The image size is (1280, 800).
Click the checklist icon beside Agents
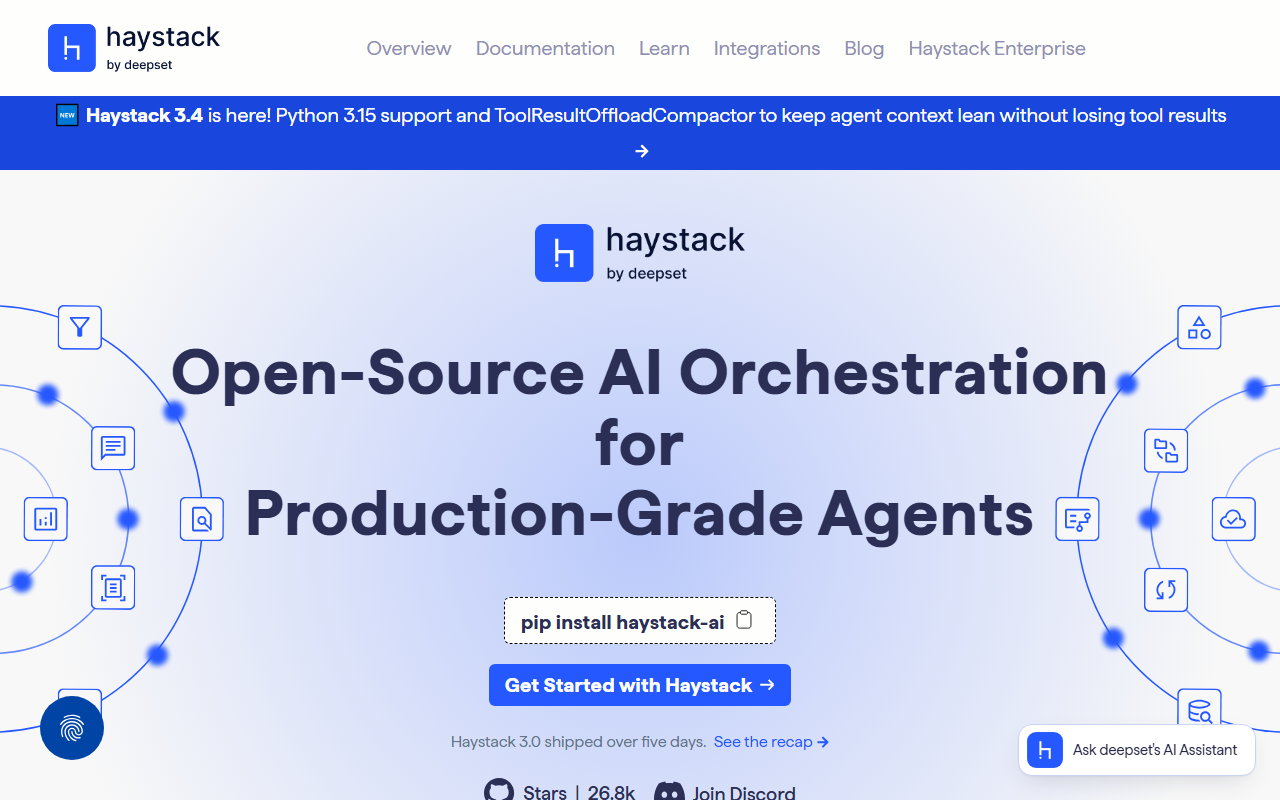coord(1078,519)
